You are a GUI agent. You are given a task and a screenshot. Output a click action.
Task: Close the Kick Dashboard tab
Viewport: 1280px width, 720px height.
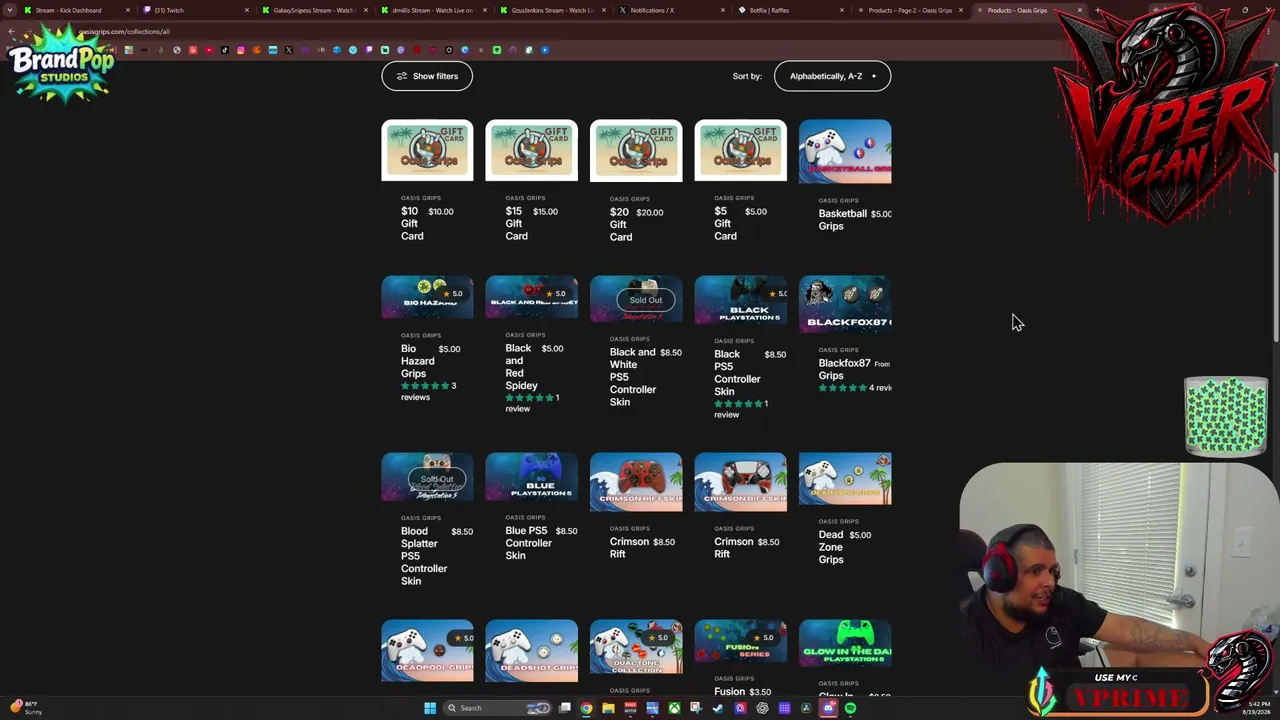pyautogui.click(x=127, y=10)
